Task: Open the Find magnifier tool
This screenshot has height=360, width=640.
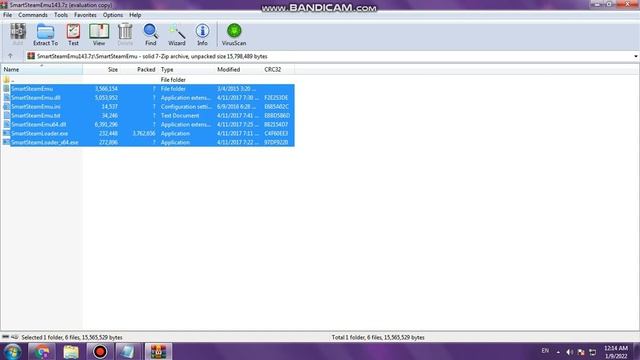Action: tap(151, 34)
